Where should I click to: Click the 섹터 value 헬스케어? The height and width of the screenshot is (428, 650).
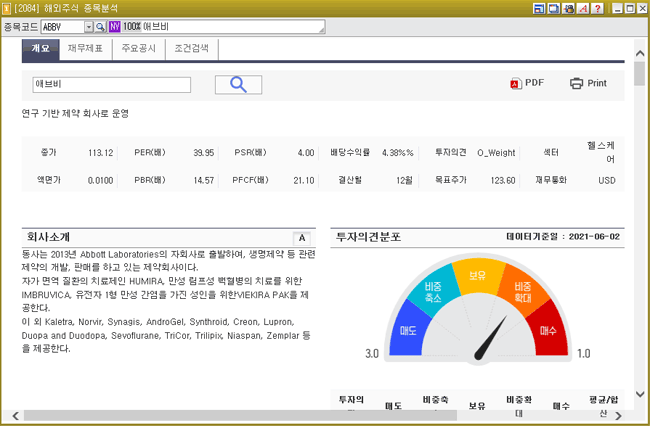[x=601, y=152]
